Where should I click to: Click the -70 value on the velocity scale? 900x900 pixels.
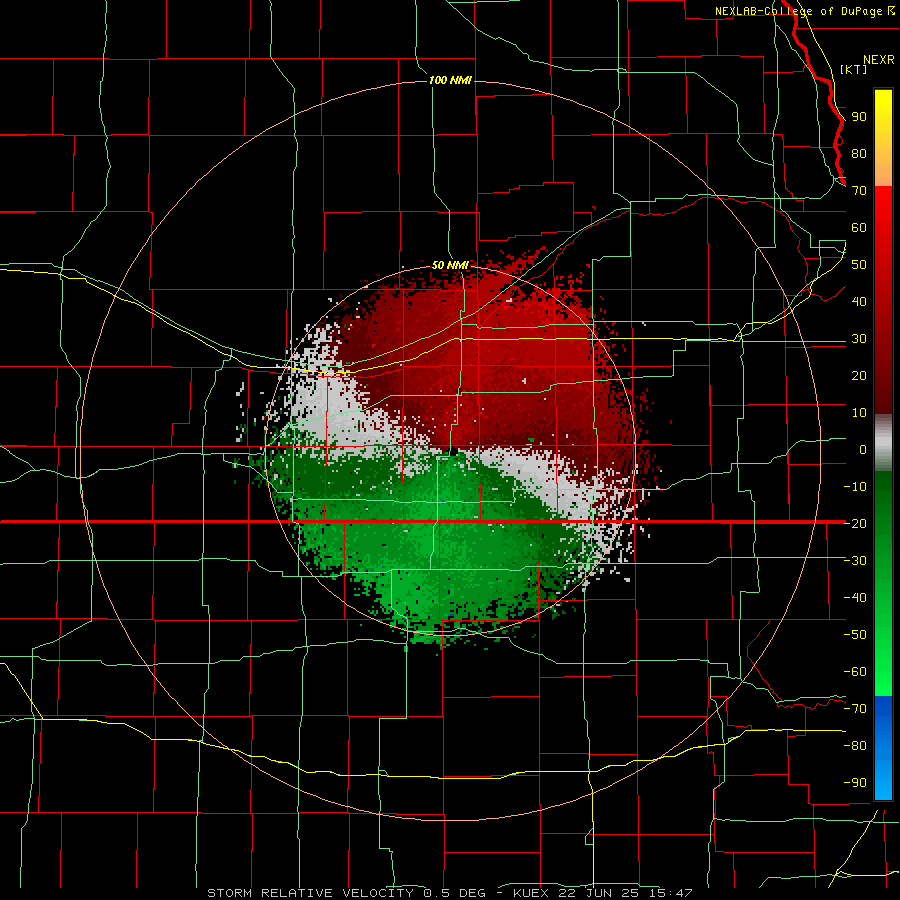[855, 709]
